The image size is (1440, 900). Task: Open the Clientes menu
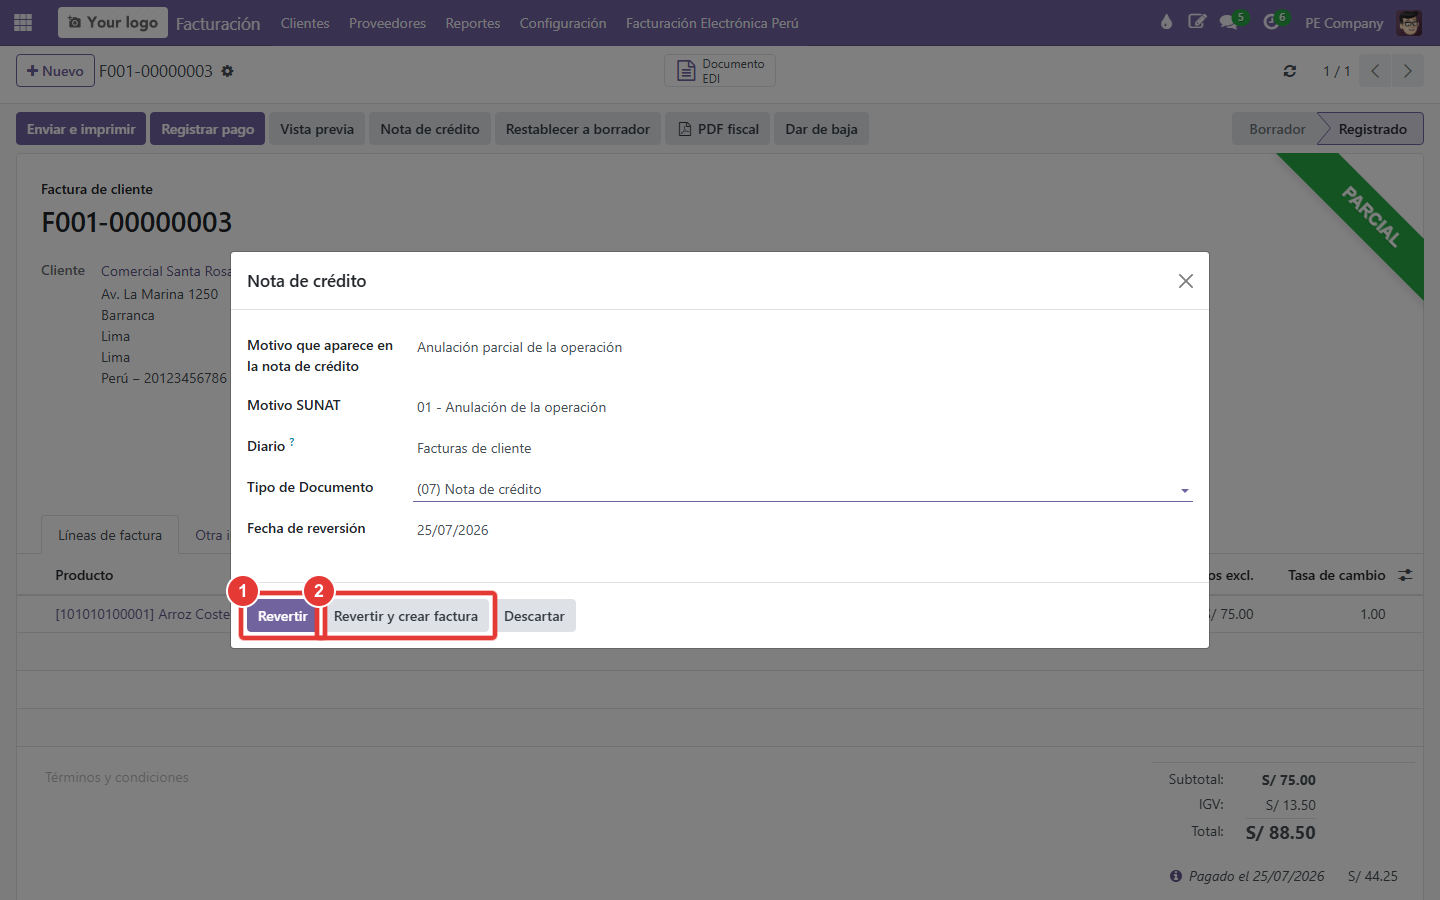coord(305,23)
